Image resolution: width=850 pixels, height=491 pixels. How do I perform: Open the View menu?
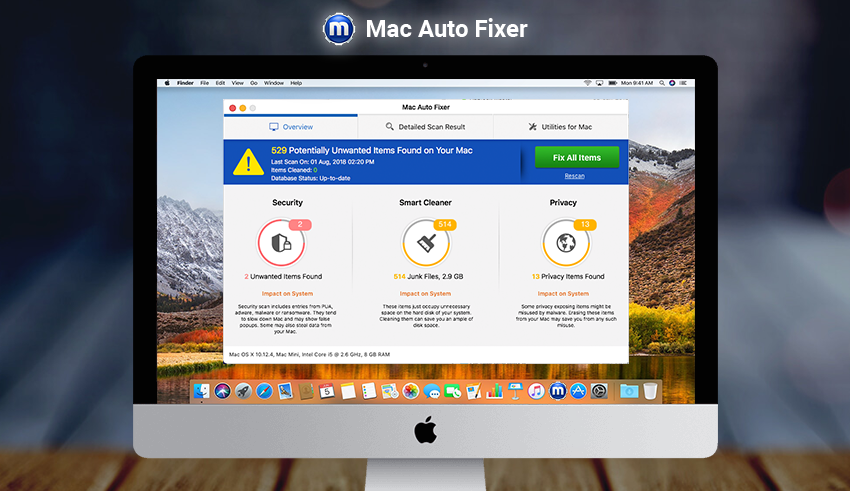[x=237, y=83]
